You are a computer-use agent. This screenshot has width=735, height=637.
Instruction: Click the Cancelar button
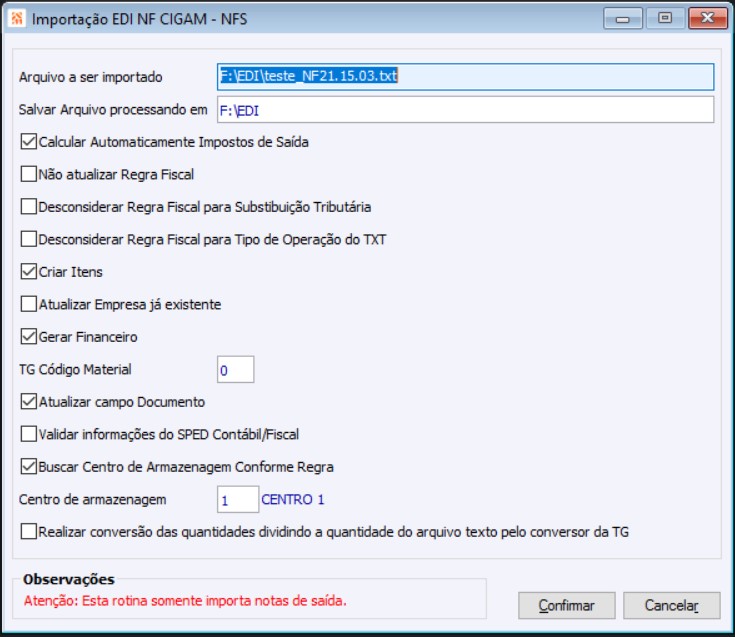[x=671, y=606]
